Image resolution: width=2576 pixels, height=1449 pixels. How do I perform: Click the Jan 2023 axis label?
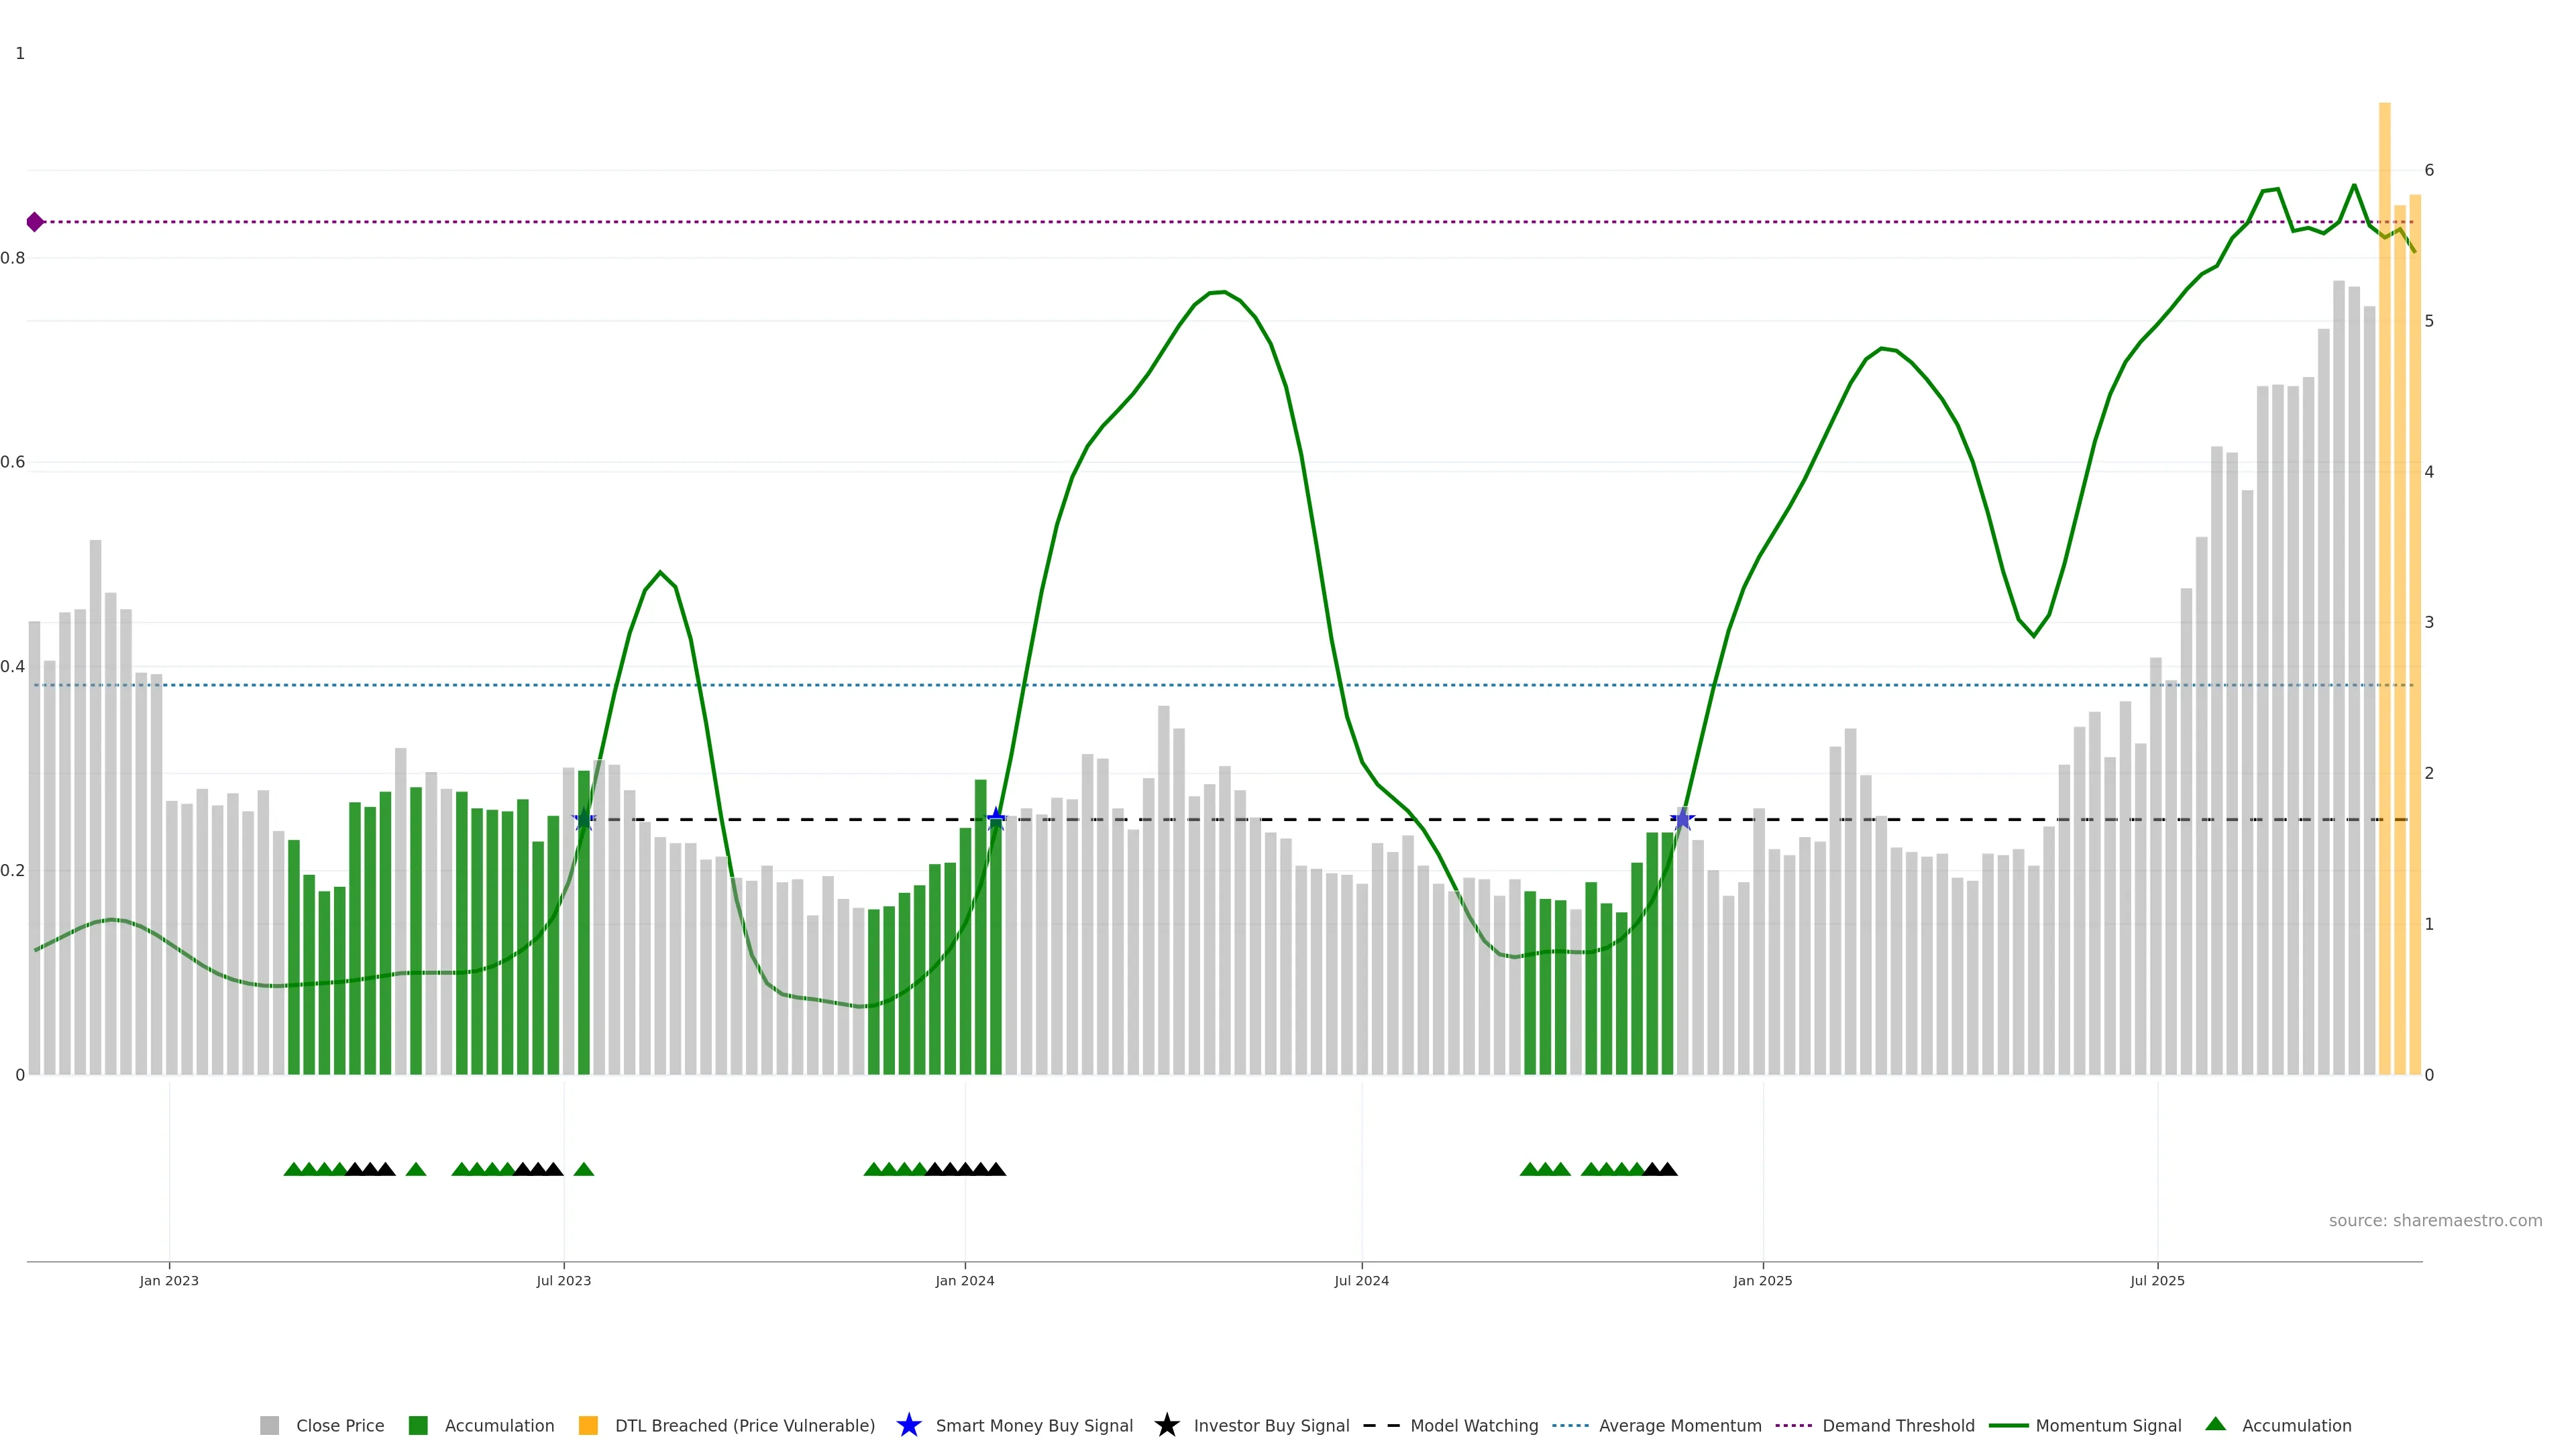coord(169,1280)
